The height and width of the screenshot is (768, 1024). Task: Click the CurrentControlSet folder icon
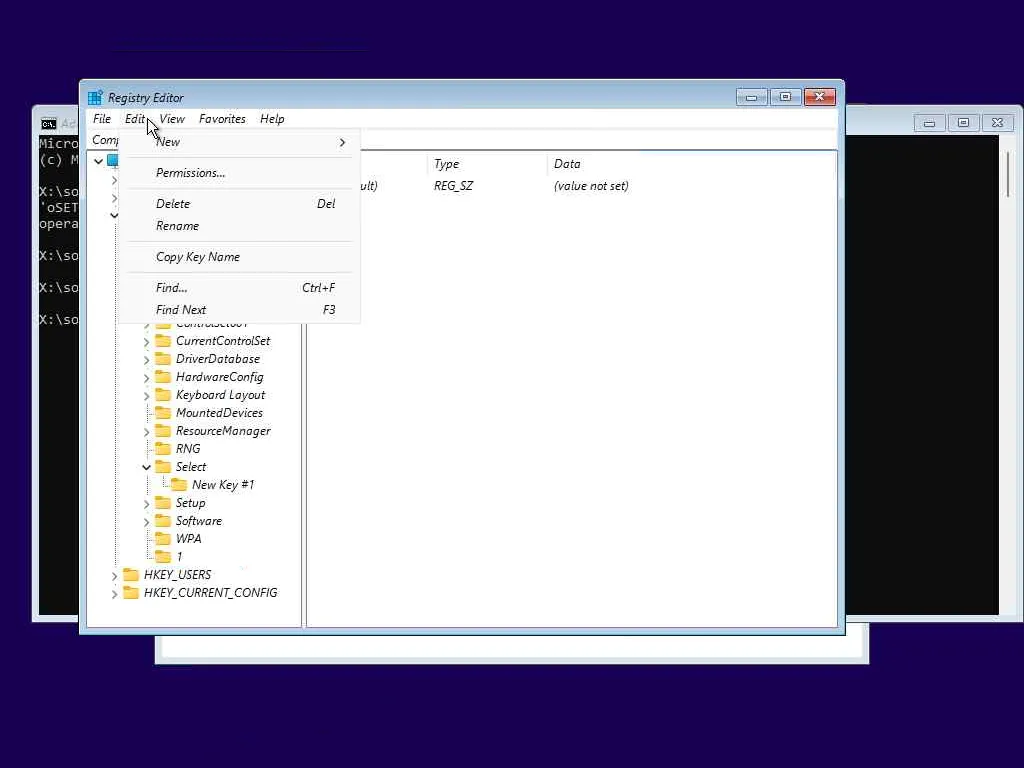[x=163, y=341]
